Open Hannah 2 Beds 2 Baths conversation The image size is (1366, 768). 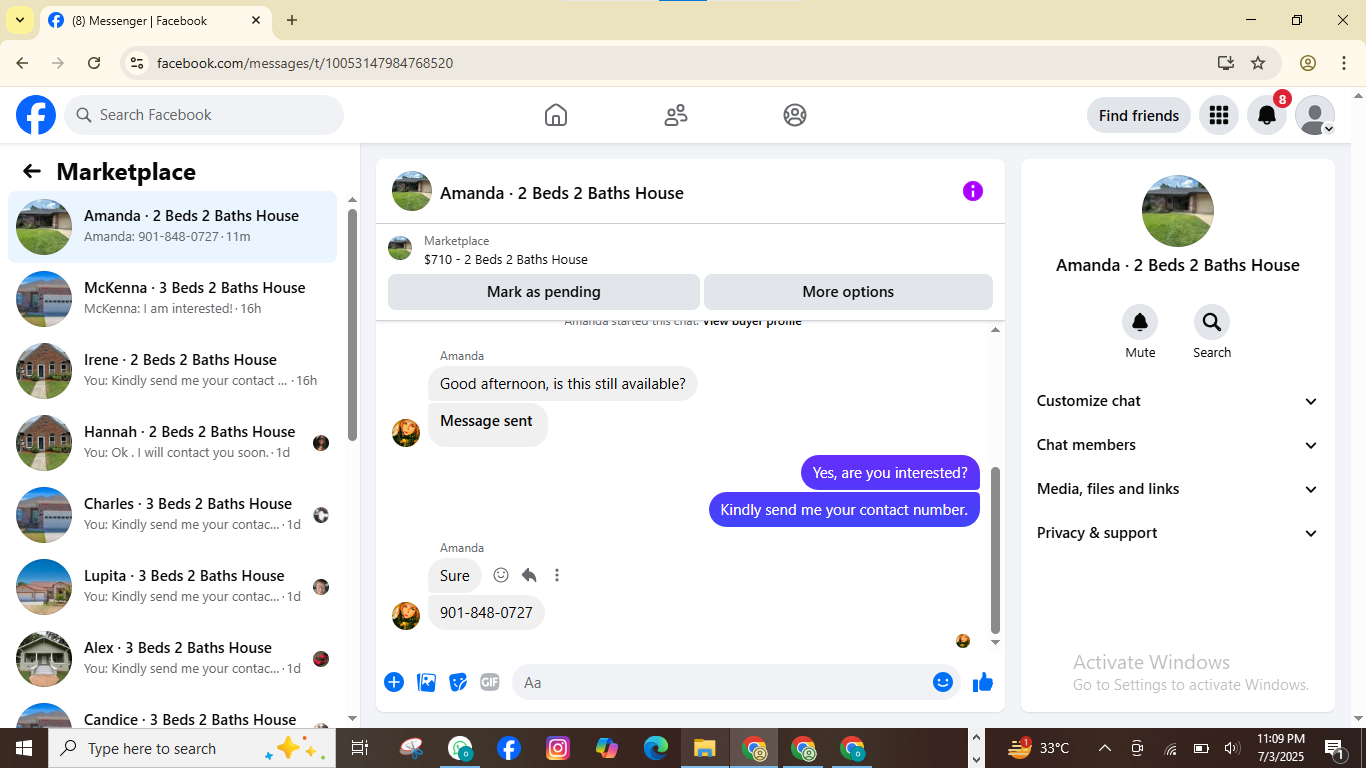(x=173, y=443)
